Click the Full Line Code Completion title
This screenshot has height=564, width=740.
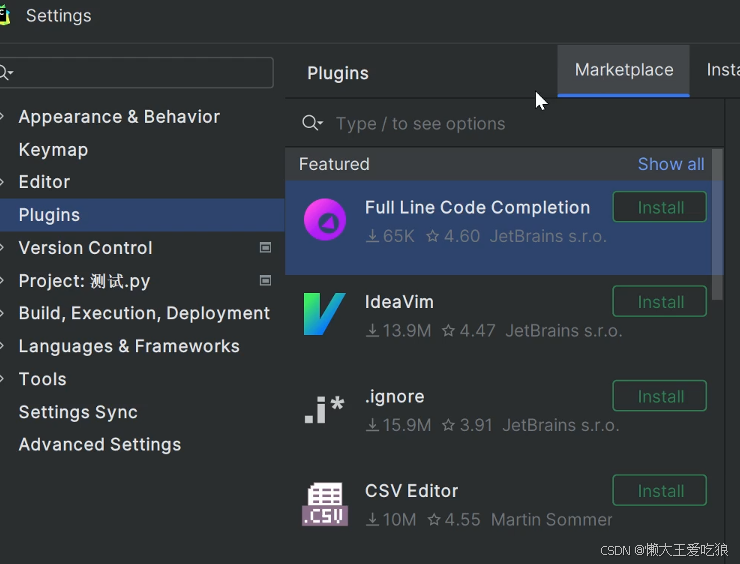coord(477,208)
